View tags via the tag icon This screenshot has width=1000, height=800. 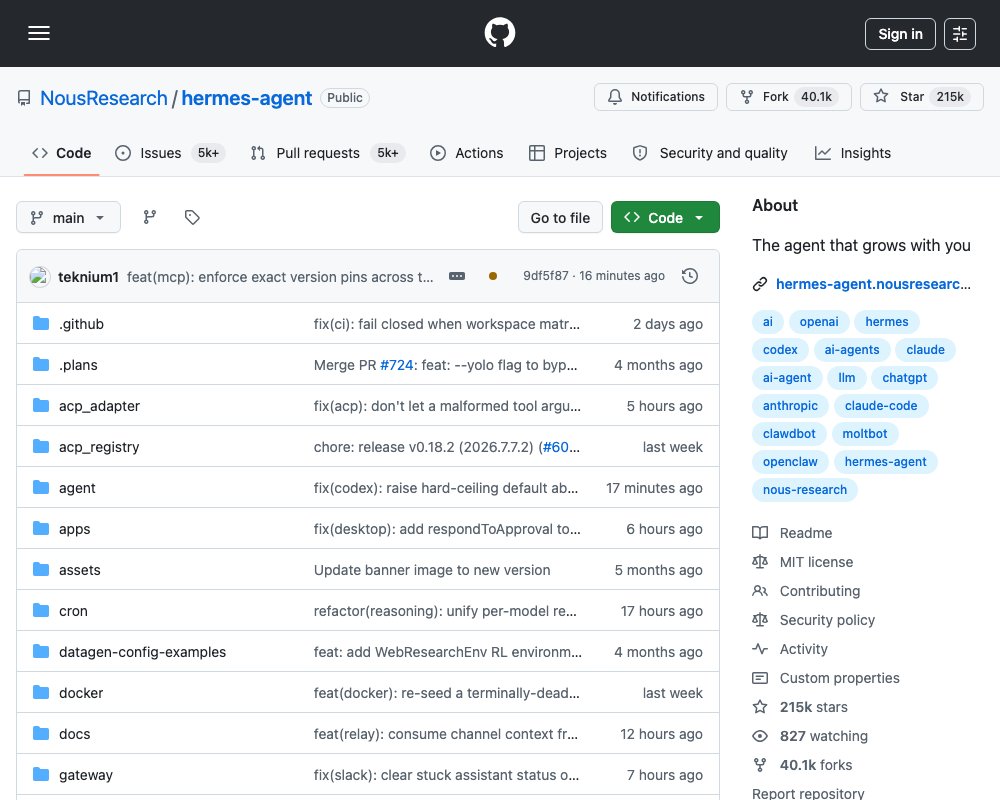(192, 218)
